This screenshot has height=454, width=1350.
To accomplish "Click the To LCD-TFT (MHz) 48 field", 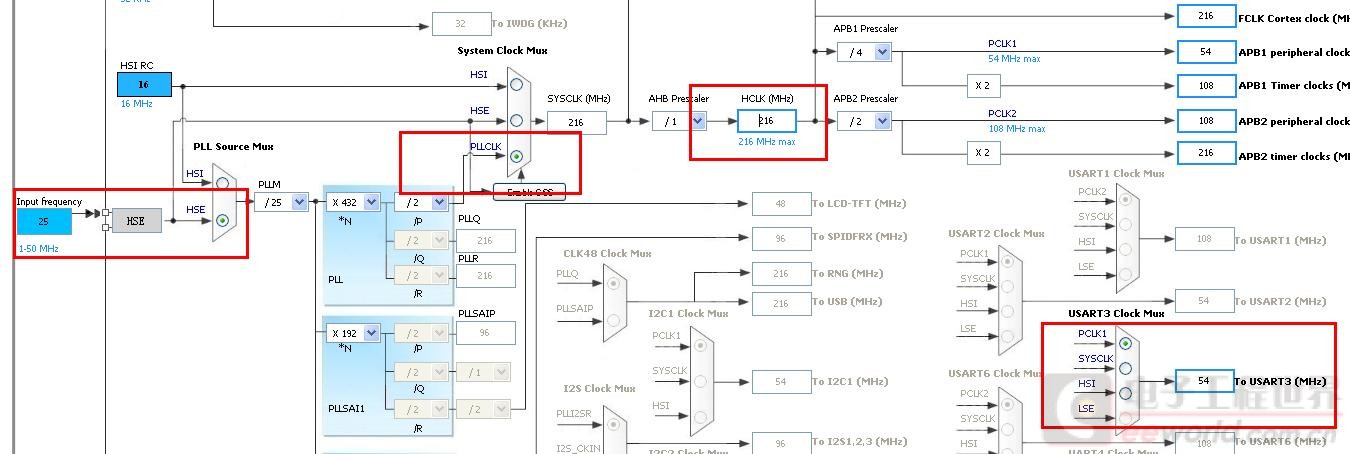I will click(781, 204).
